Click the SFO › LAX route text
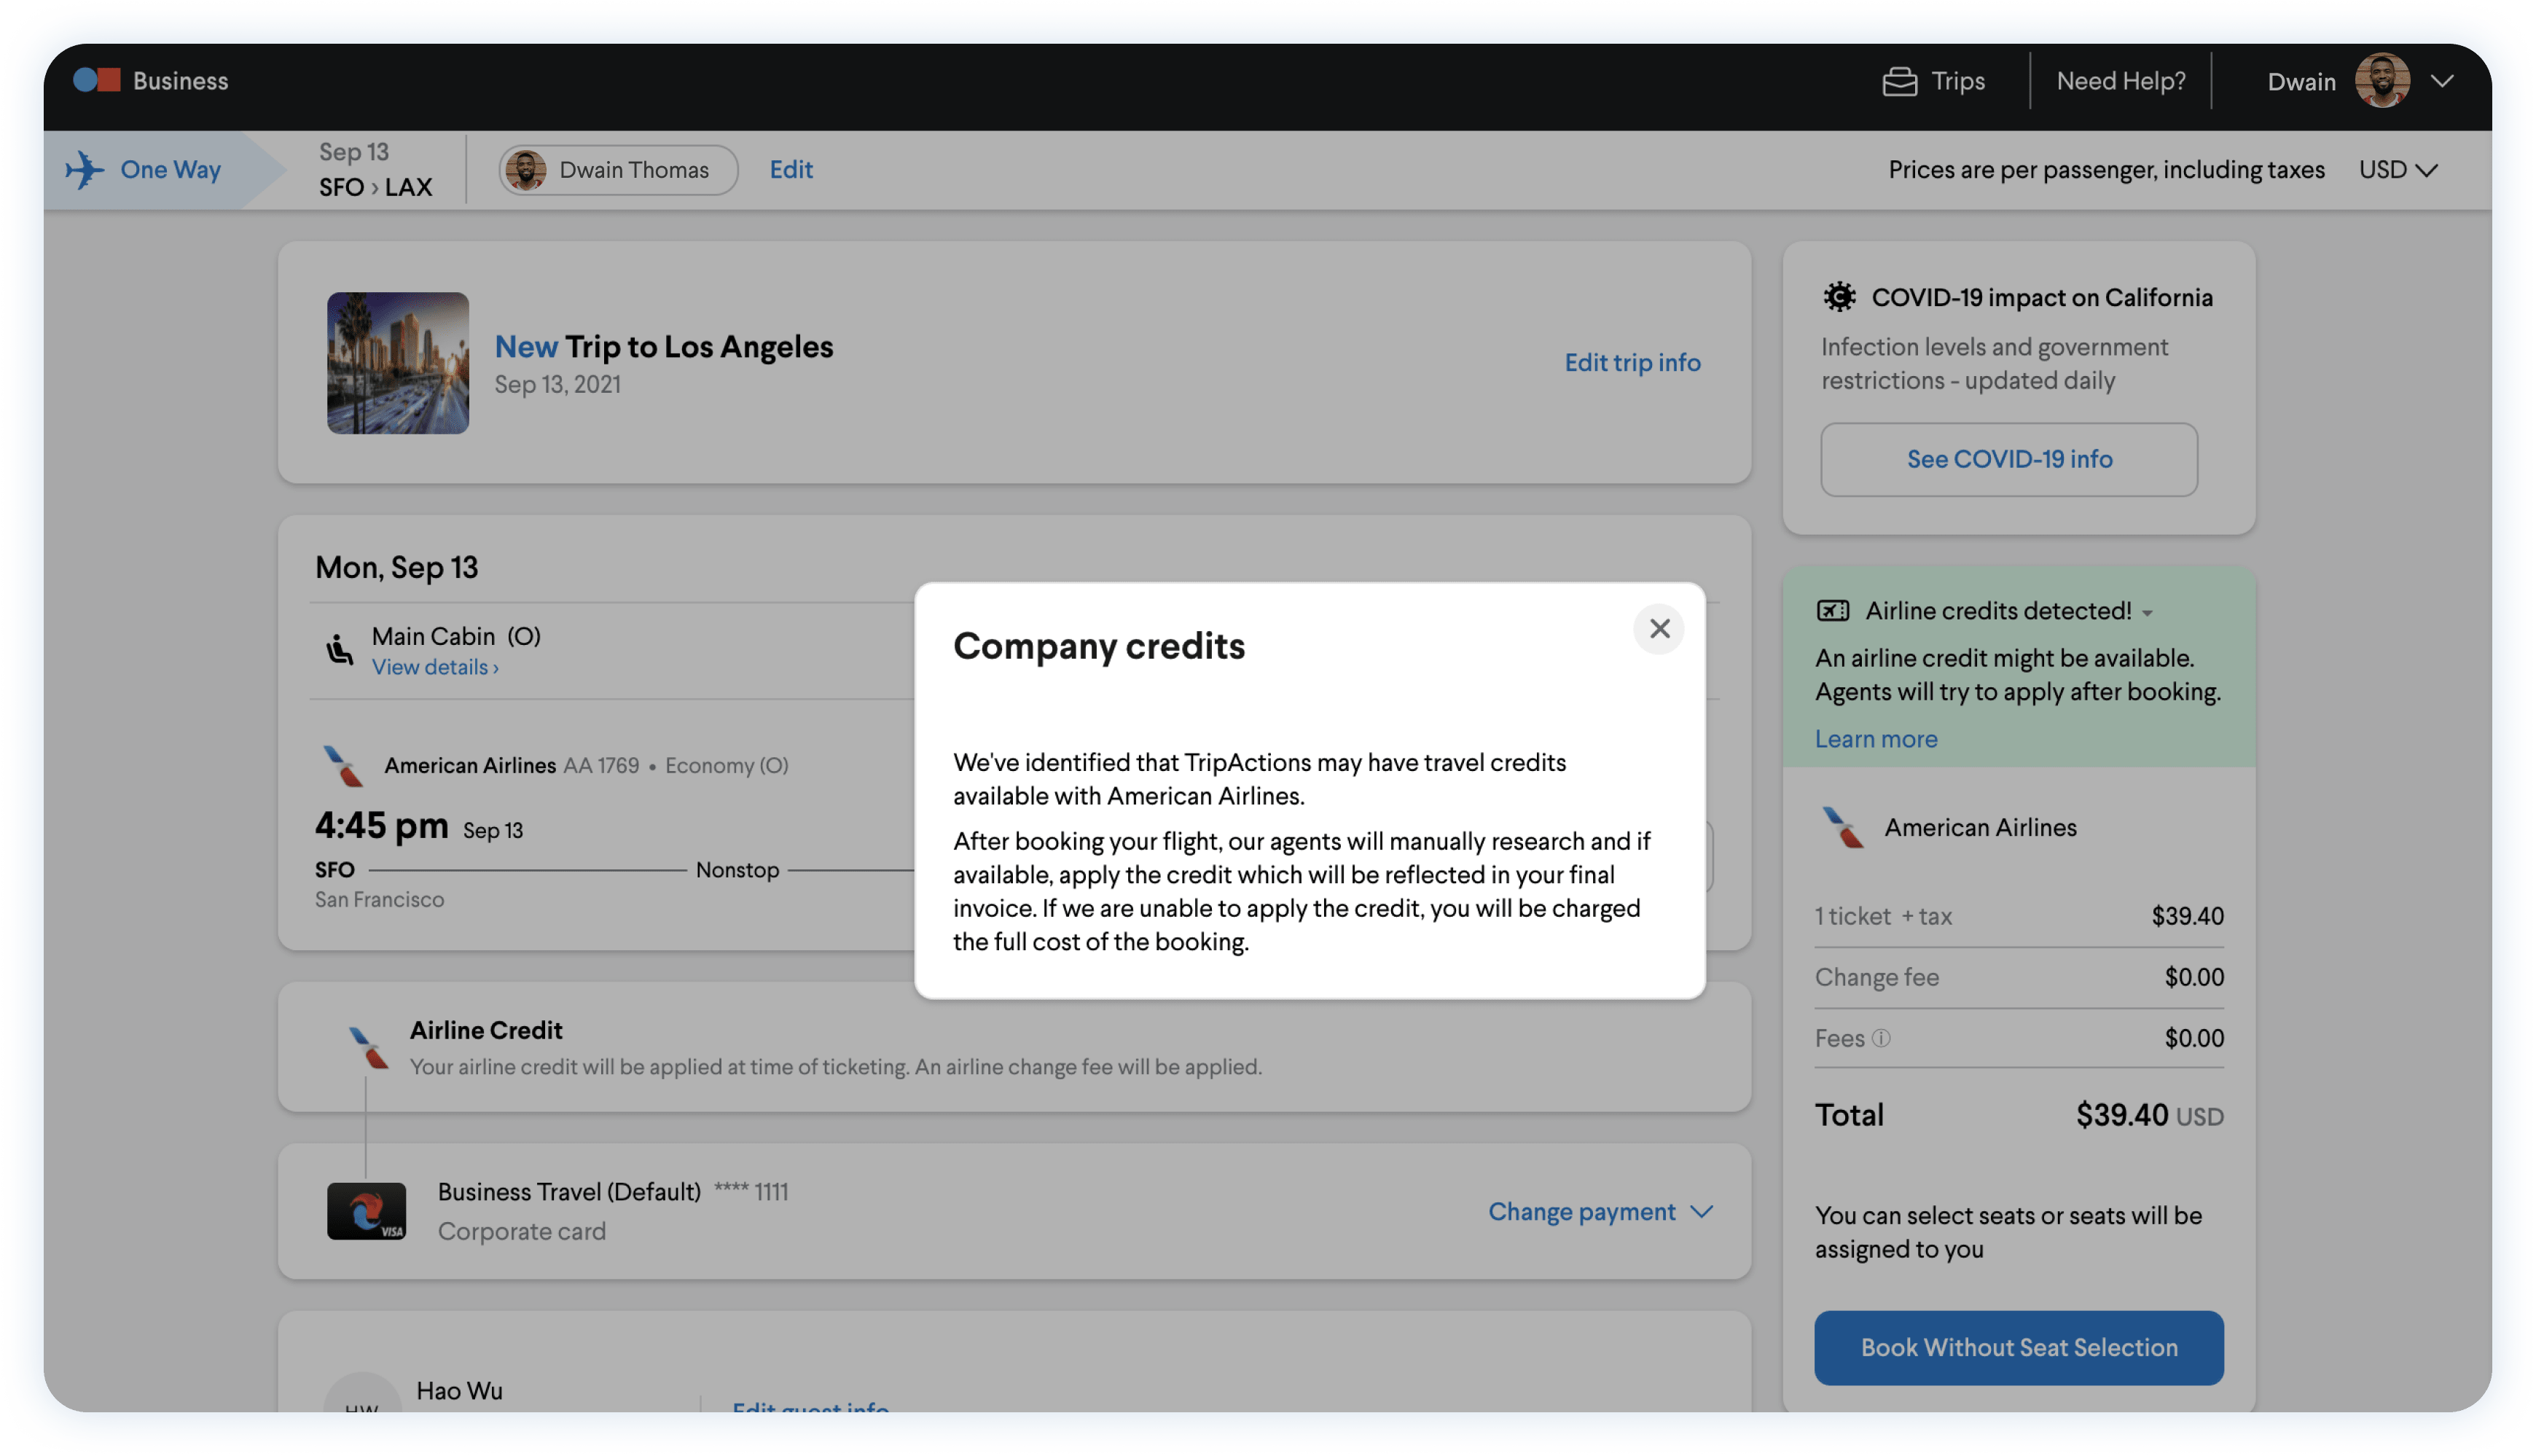Viewport: 2536px width, 1456px height. click(376, 187)
